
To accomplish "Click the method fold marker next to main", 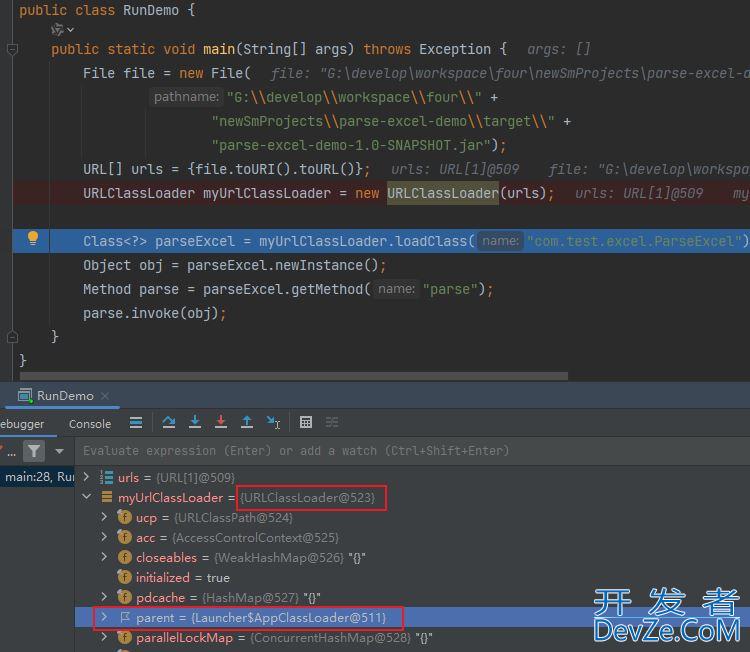I will (x=12, y=49).
